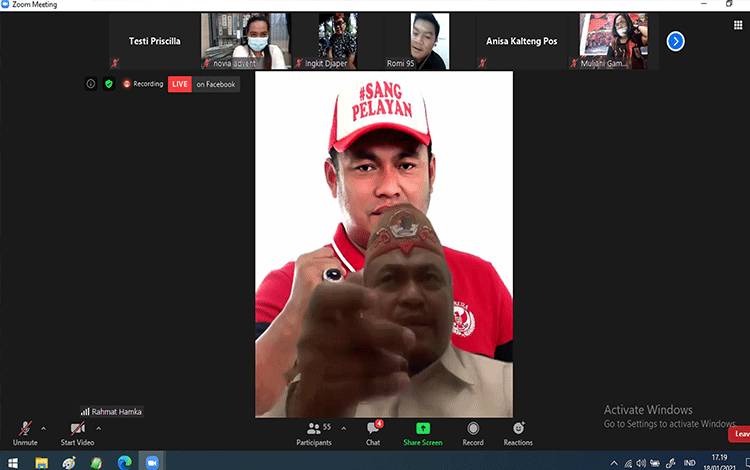Open the Reactions menu
The width and height of the screenshot is (750, 470).
click(x=518, y=434)
